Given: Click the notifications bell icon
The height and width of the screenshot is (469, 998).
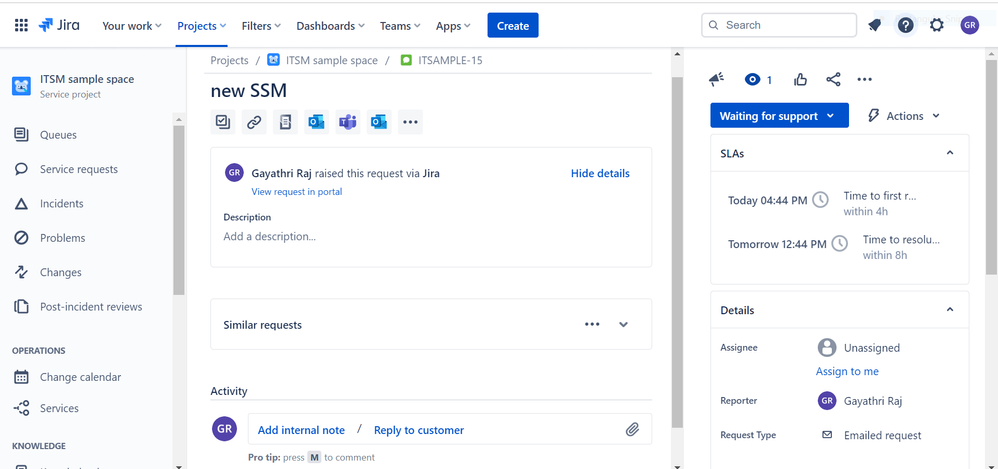Looking at the screenshot, I should (875, 25).
